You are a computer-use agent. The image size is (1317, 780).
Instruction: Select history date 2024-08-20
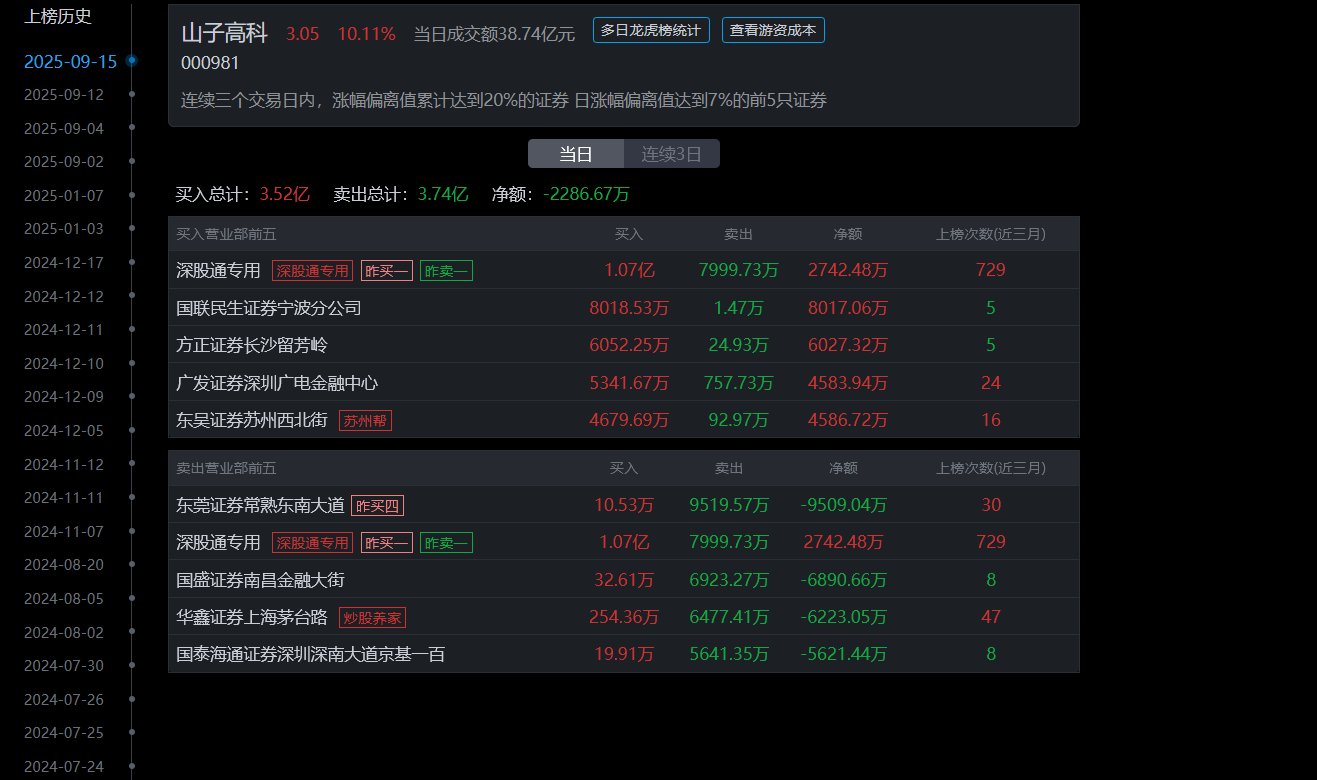tap(64, 564)
